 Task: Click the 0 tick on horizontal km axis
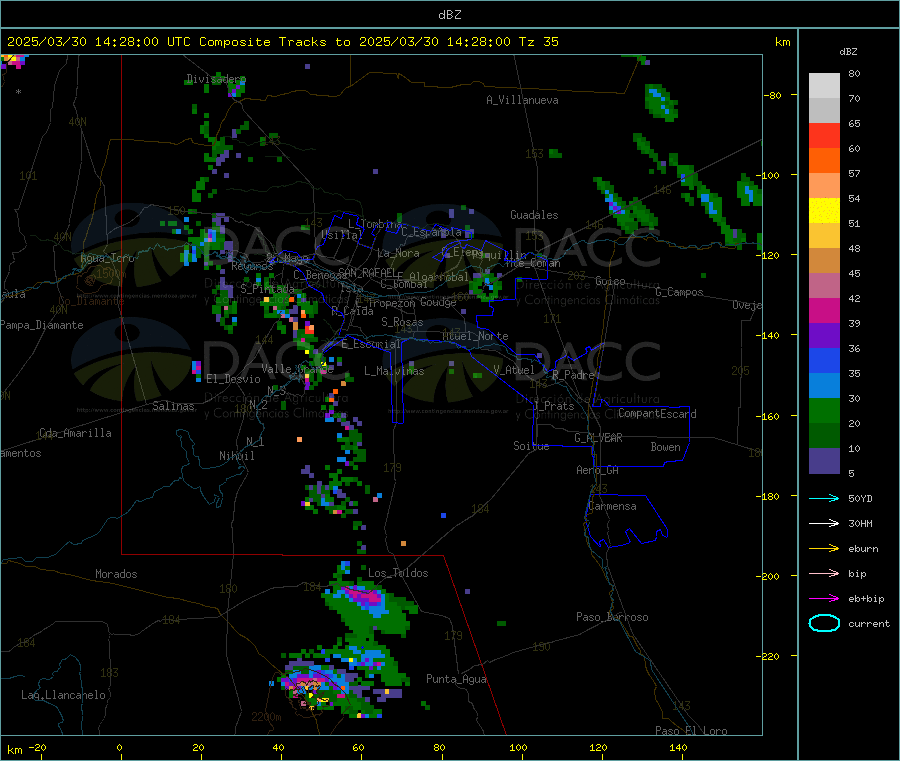coord(119,747)
